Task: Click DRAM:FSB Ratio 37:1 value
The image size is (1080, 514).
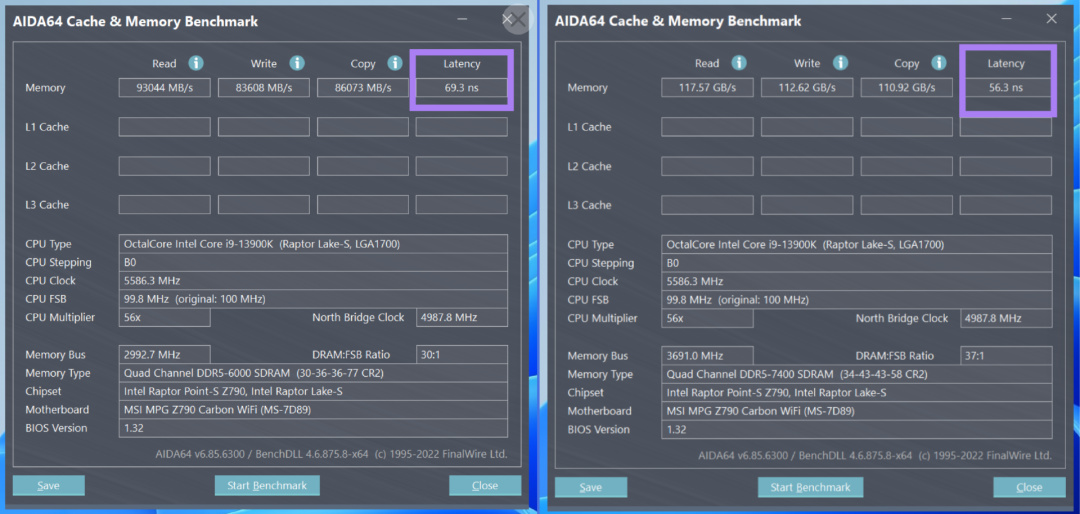Action: click(x=1006, y=356)
